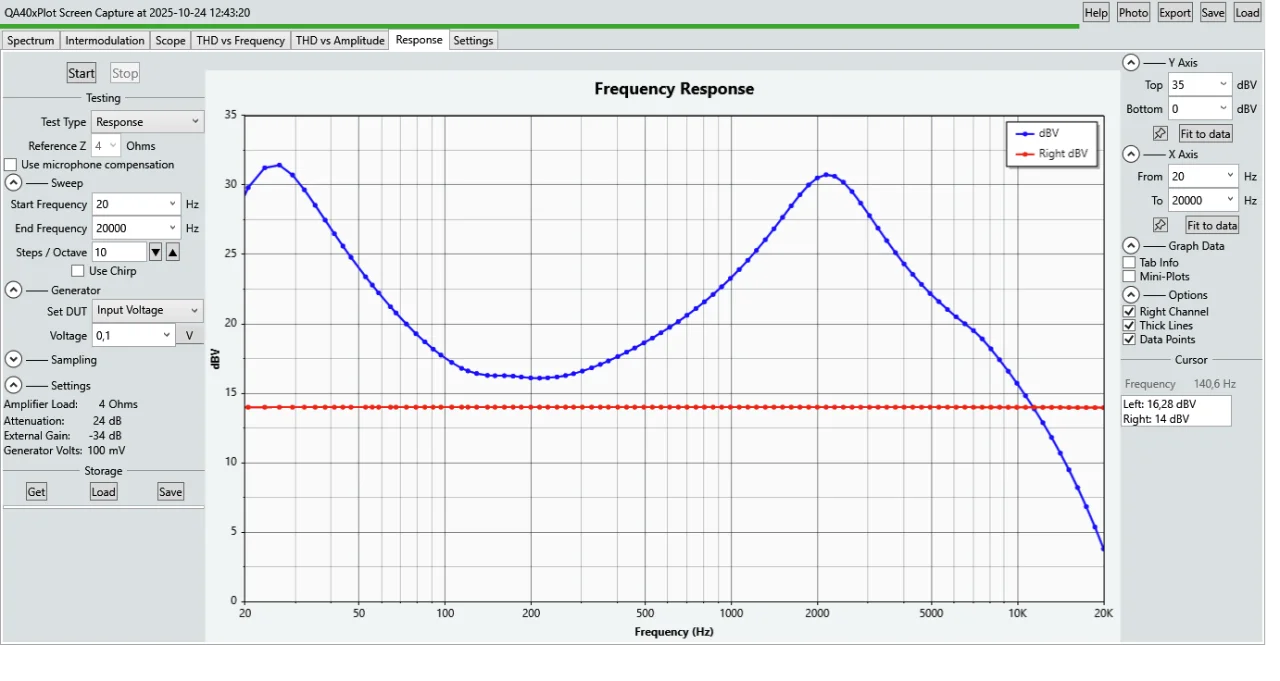Open the Test Type dropdown

[148, 122]
